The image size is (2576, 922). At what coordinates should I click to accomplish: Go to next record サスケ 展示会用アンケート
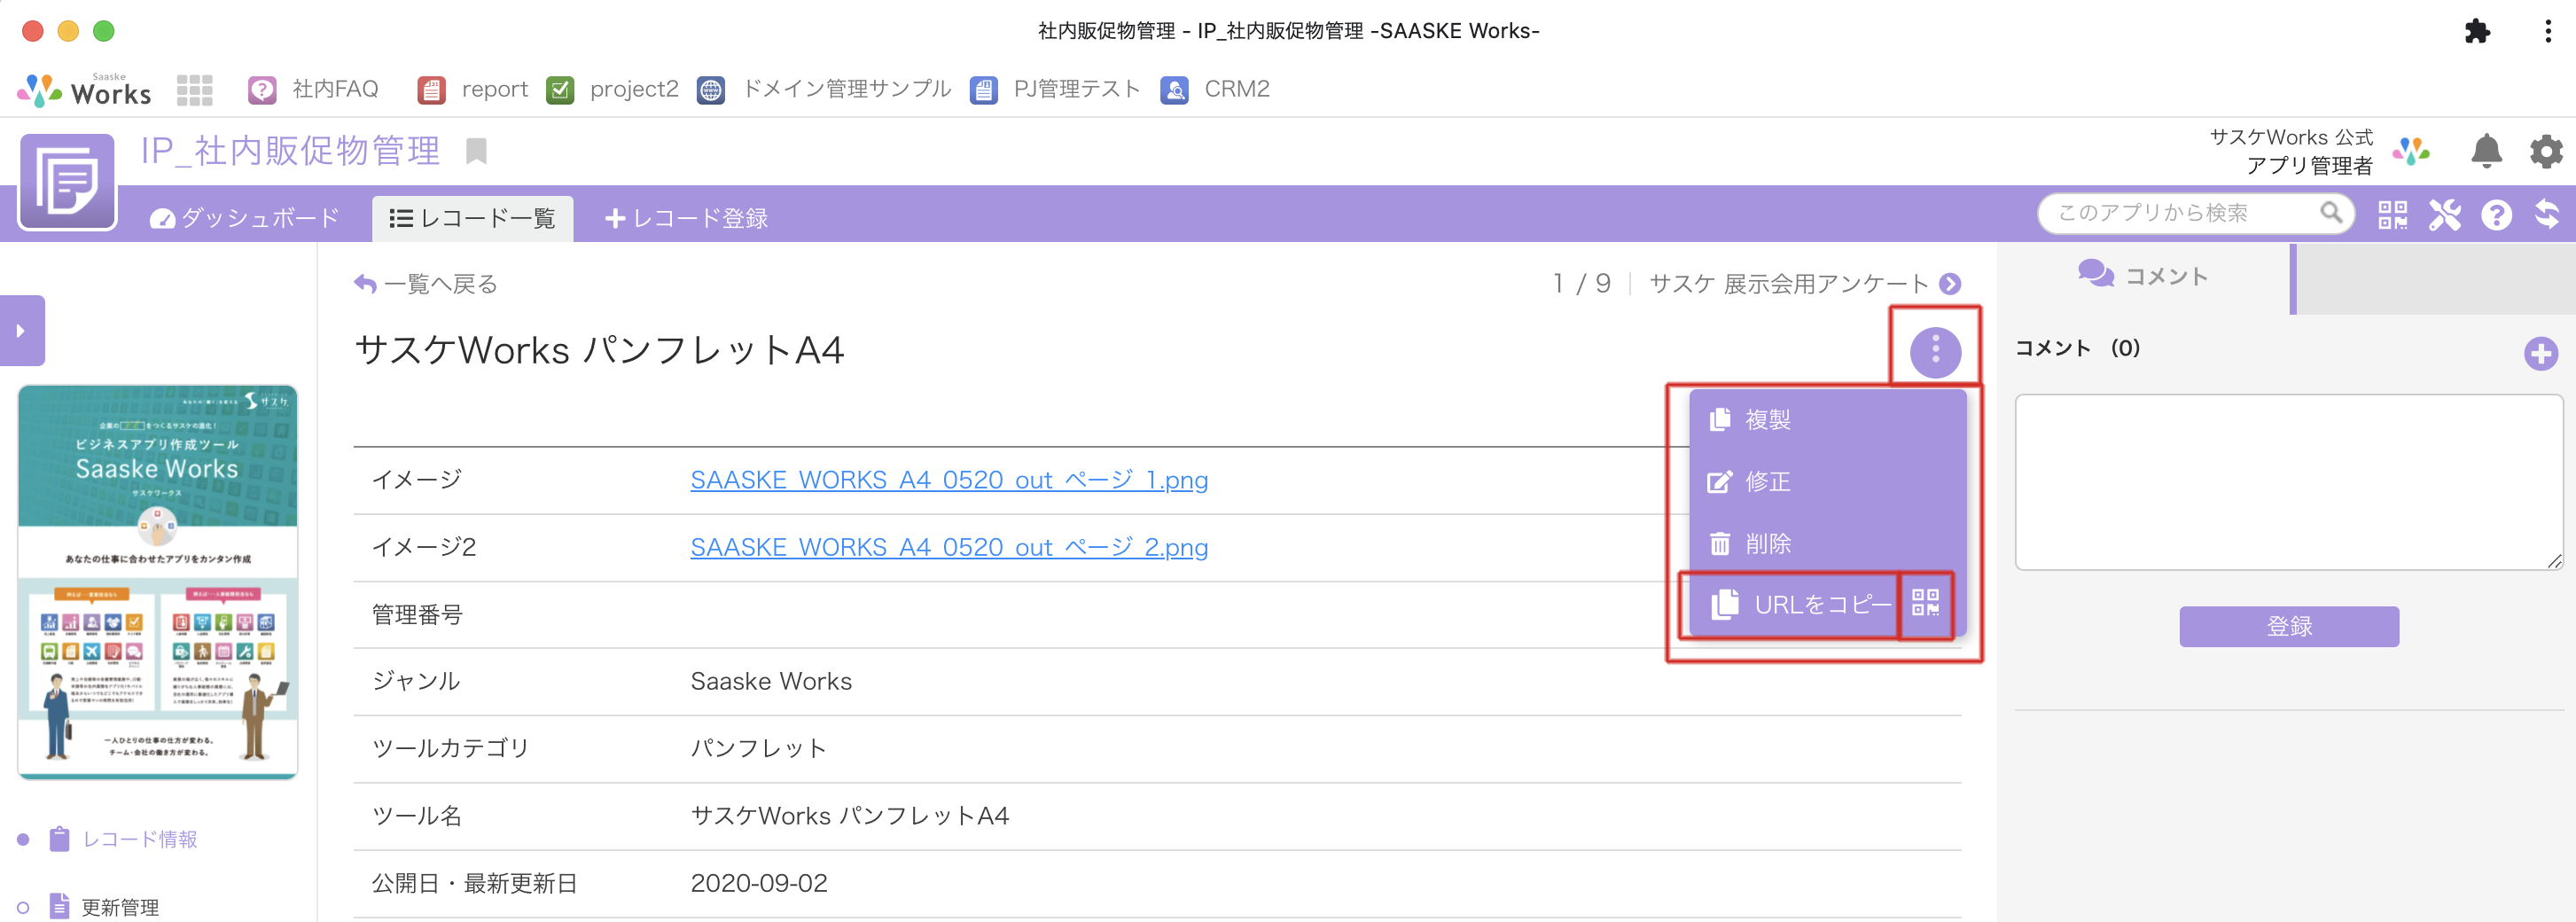[1788, 284]
